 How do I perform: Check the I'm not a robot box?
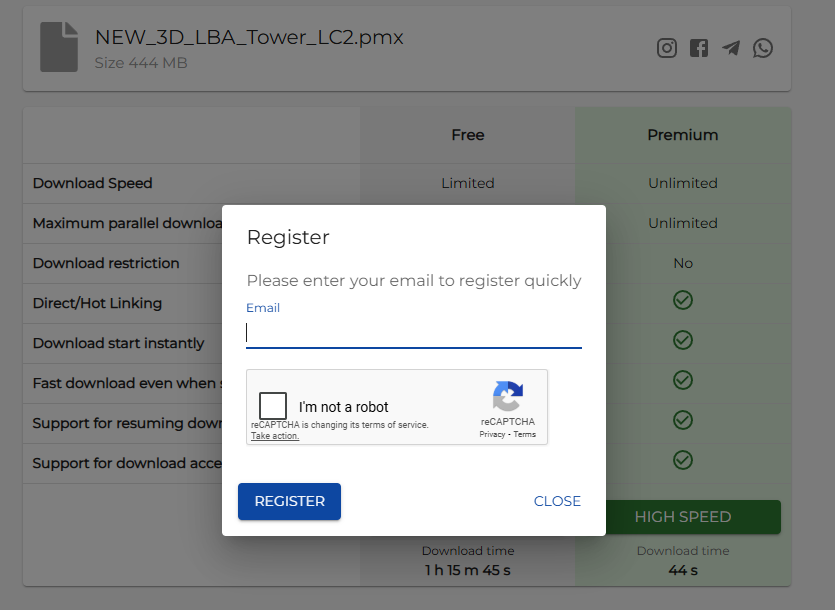[x=273, y=406]
